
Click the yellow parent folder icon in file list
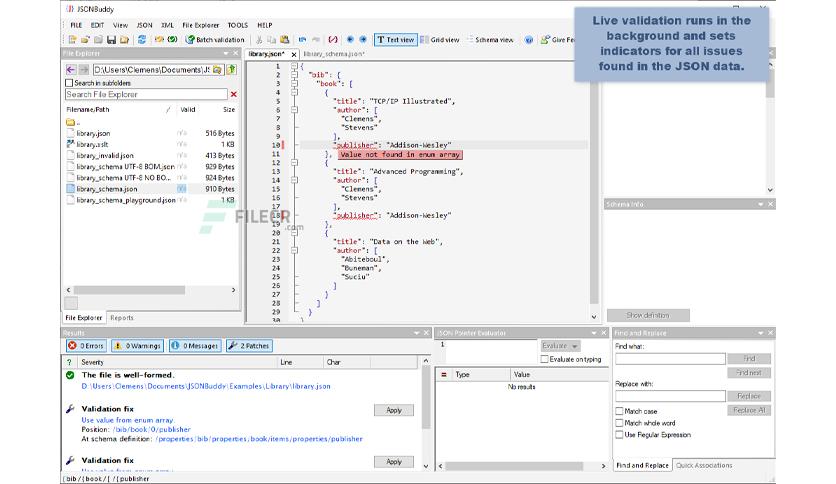[70, 122]
